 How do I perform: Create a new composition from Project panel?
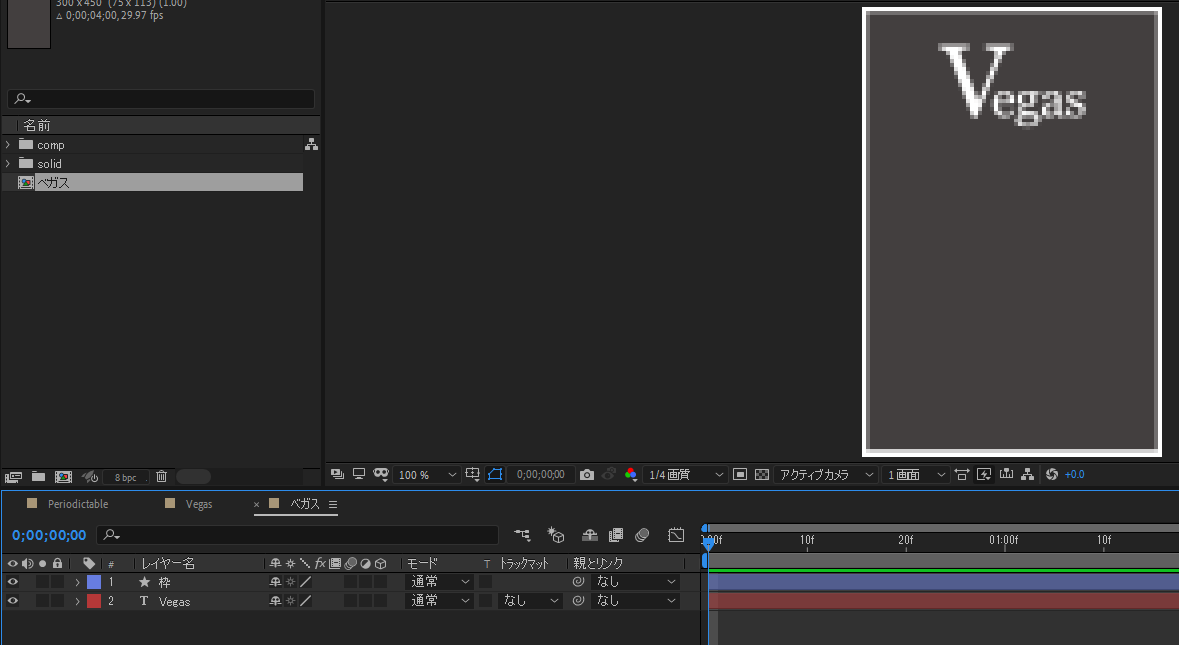pyautogui.click(x=63, y=477)
